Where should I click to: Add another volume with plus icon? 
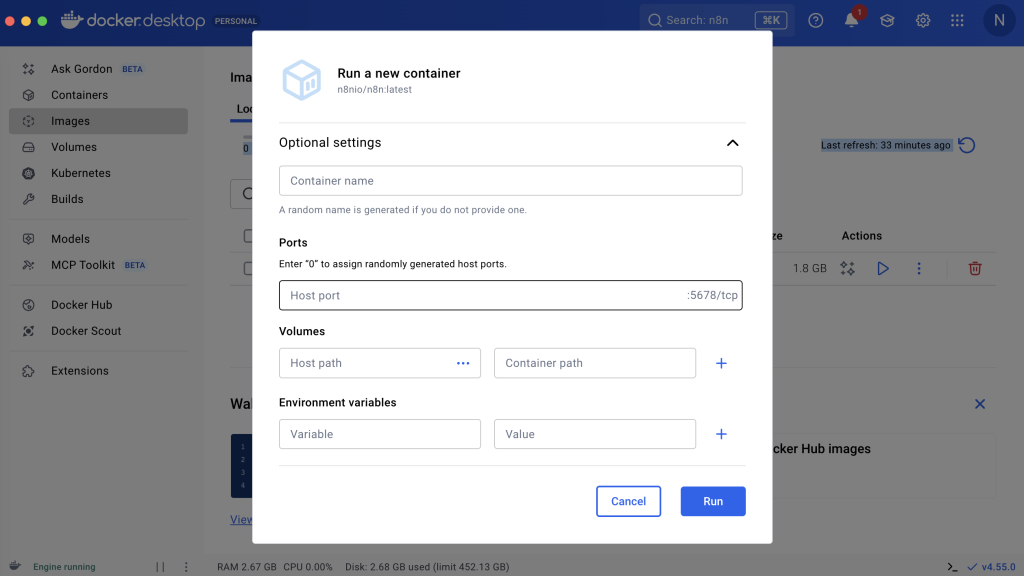pyautogui.click(x=721, y=363)
